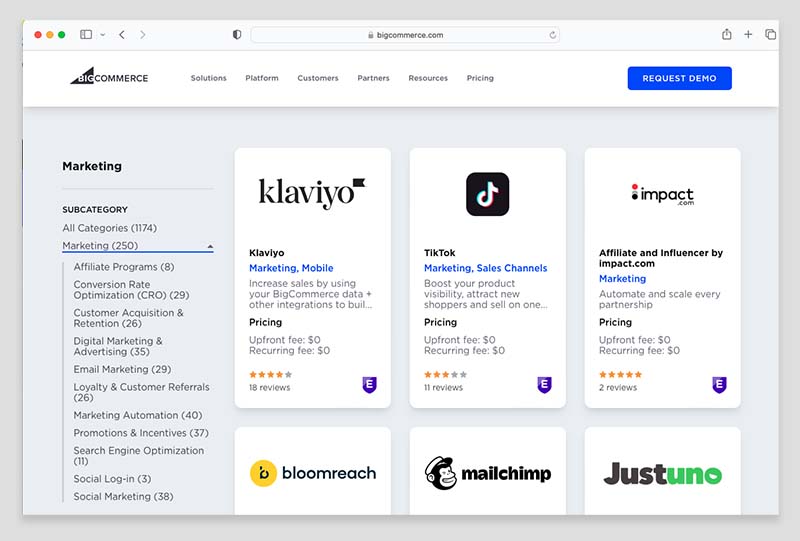Open the Solutions menu

pyautogui.click(x=209, y=78)
